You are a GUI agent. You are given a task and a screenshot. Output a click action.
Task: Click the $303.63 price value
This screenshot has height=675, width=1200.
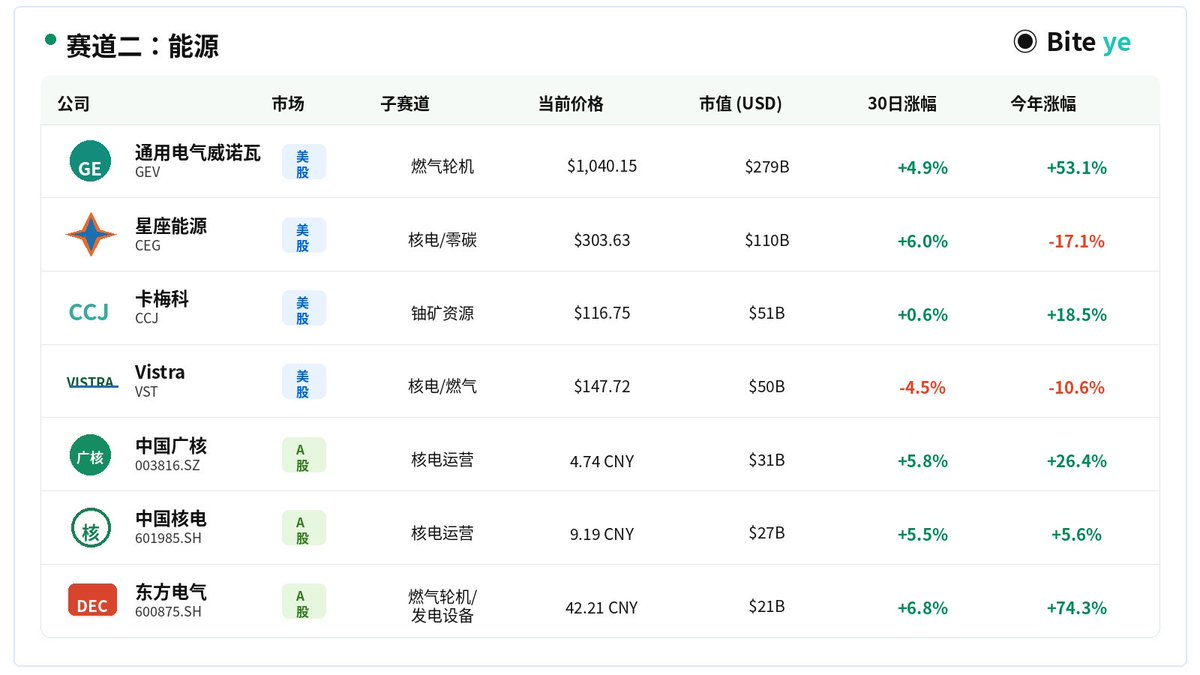pos(602,240)
